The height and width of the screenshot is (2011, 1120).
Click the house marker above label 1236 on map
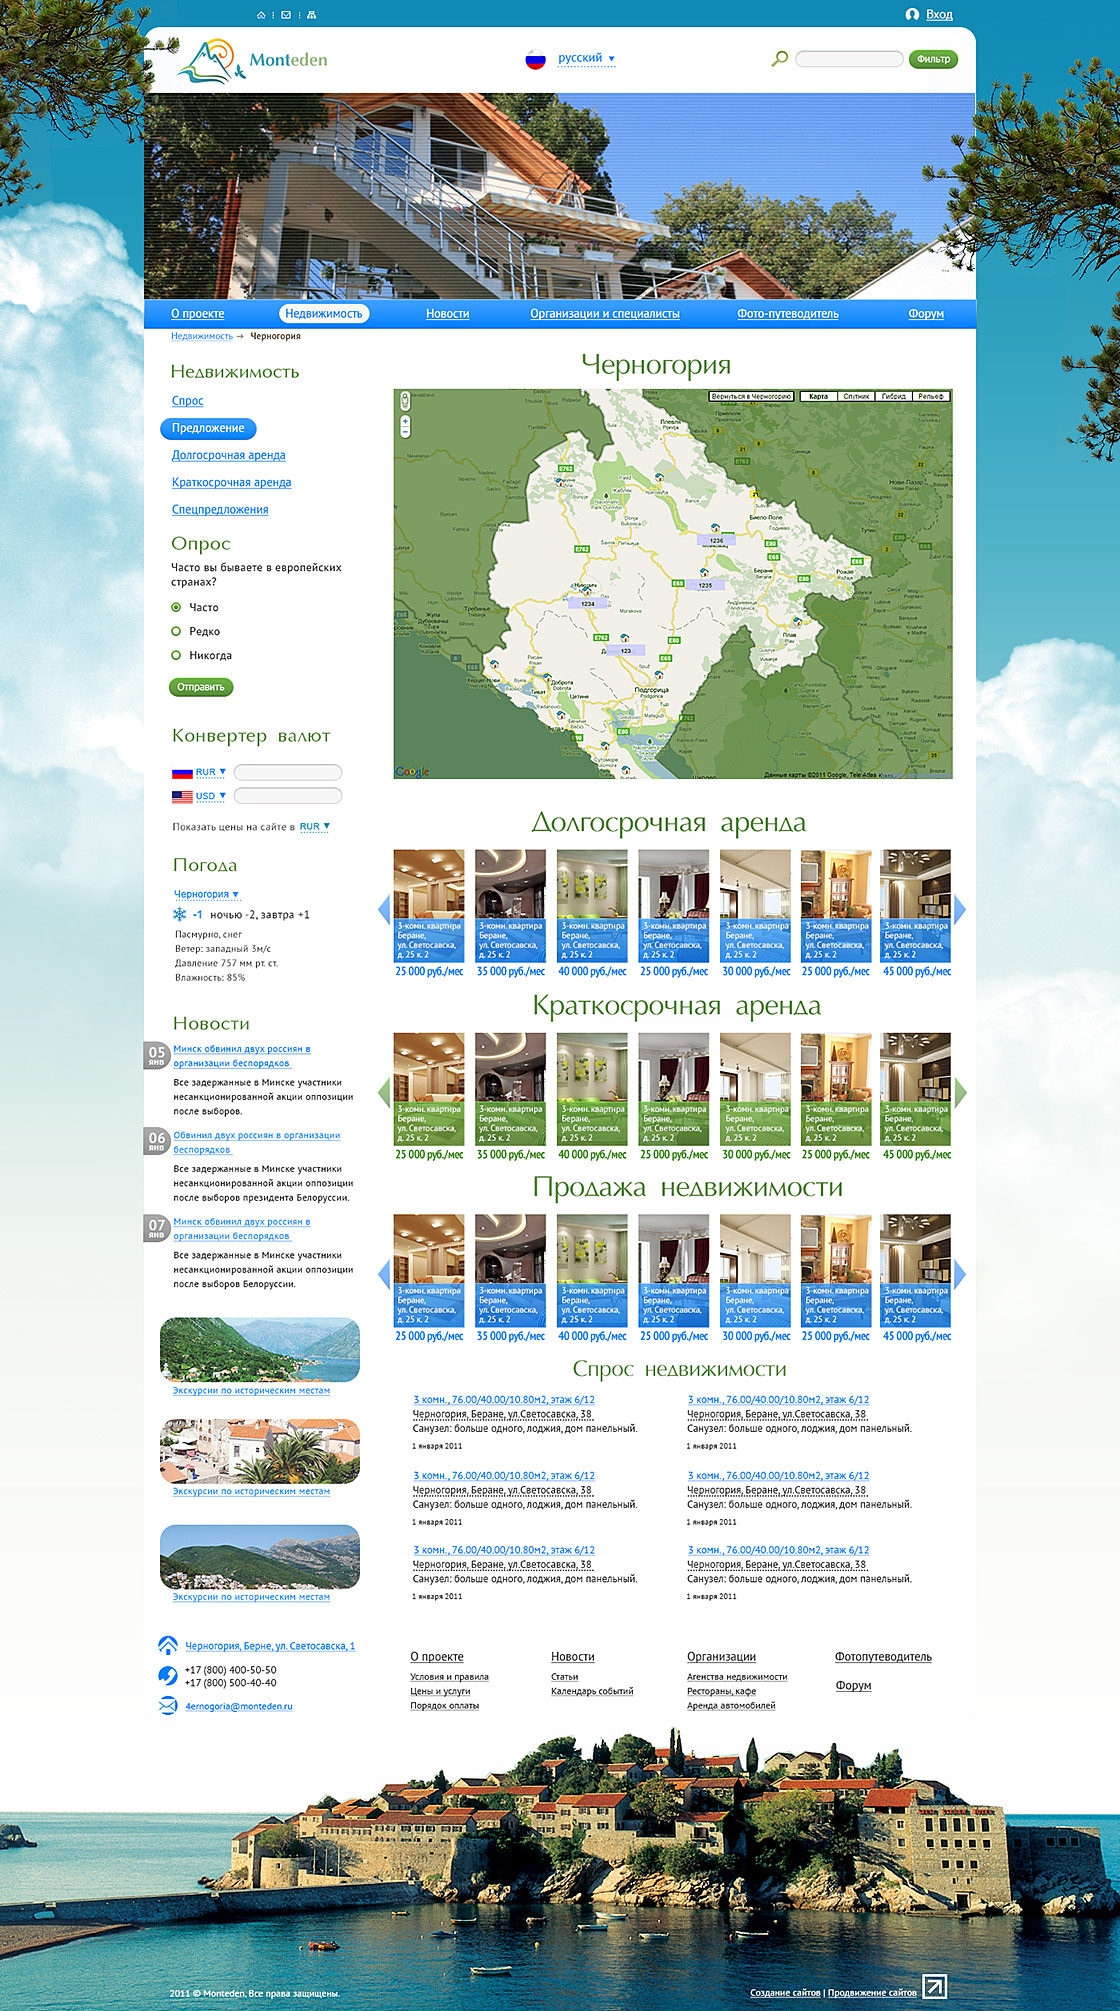click(716, 528)
